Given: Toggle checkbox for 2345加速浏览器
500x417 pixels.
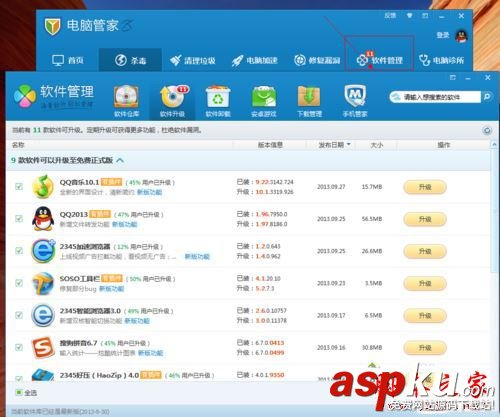Looking at the screenshot, I should pyautogui.click(x=19, y=251).
